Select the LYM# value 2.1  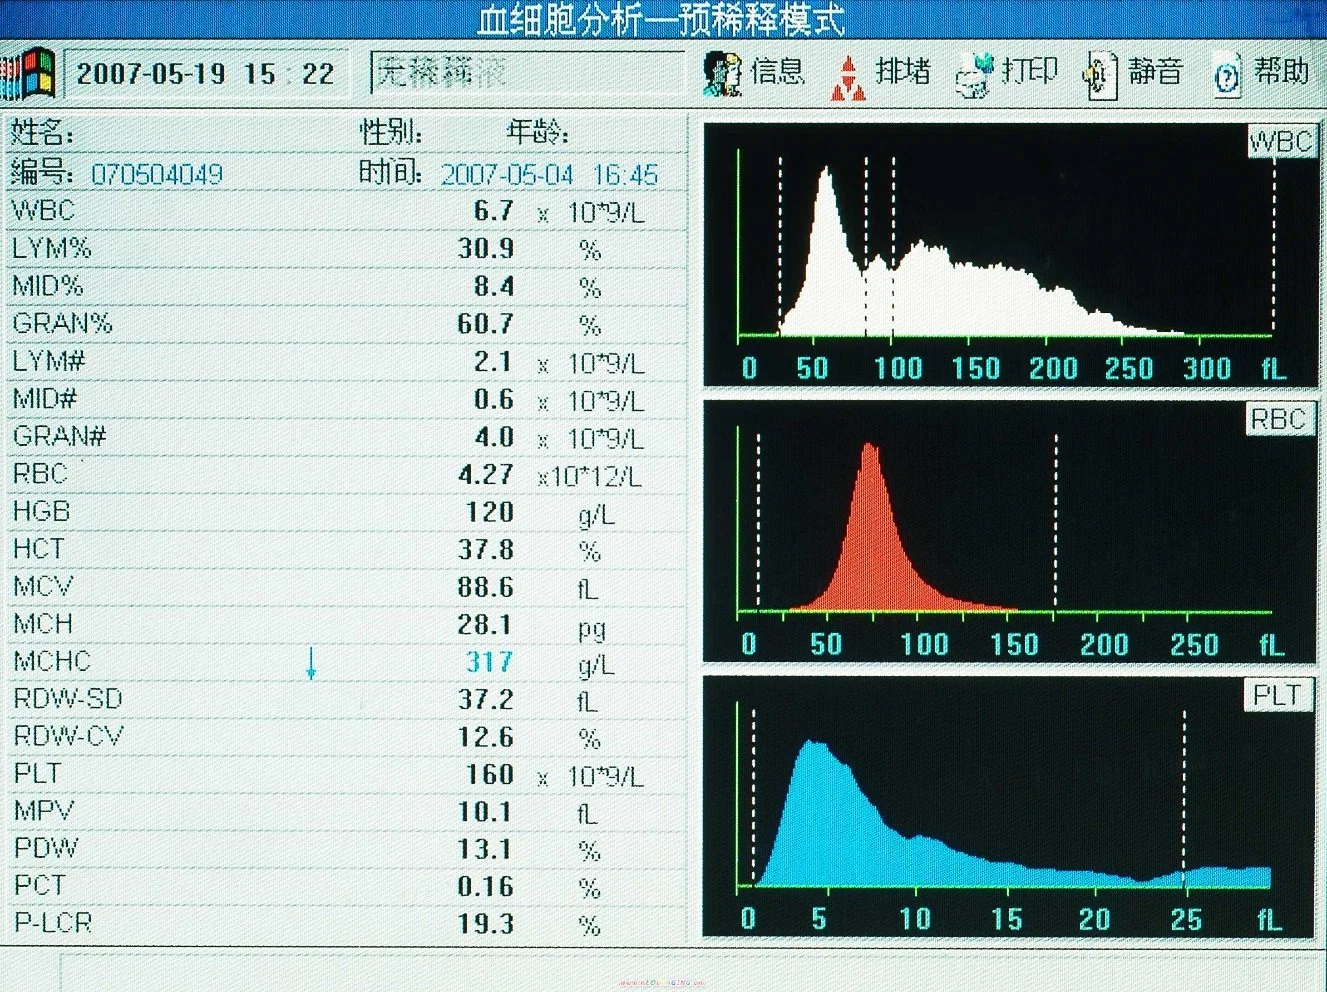(493, 361)
